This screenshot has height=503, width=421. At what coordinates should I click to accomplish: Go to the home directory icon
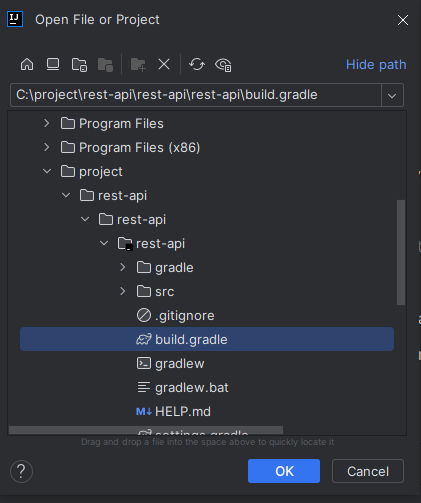(x=27, y=64)
